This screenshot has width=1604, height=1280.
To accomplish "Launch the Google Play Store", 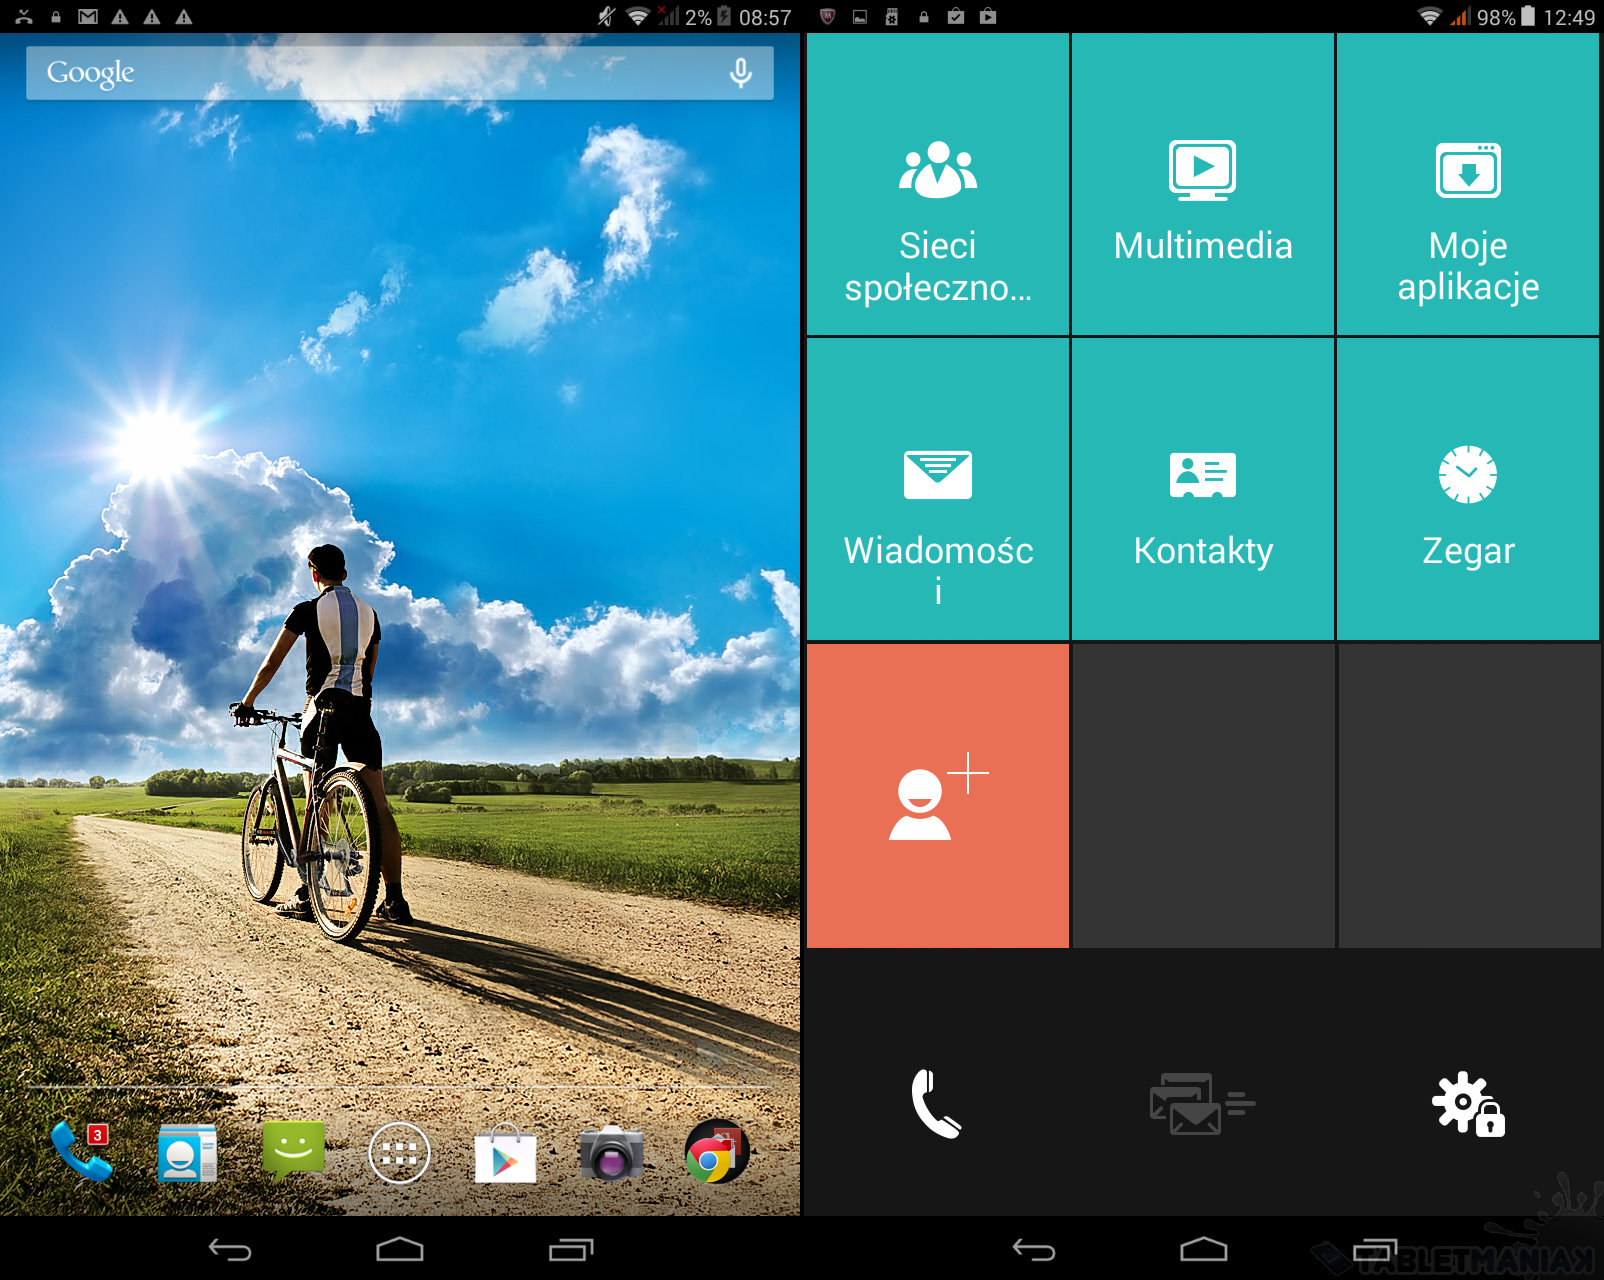I will pos(505,1154).
